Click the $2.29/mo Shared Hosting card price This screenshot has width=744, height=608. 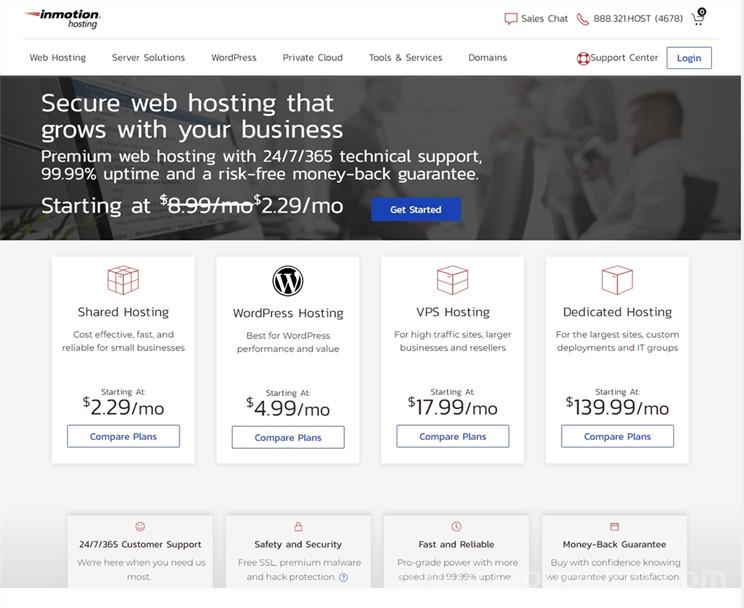(x=123, y=407)
